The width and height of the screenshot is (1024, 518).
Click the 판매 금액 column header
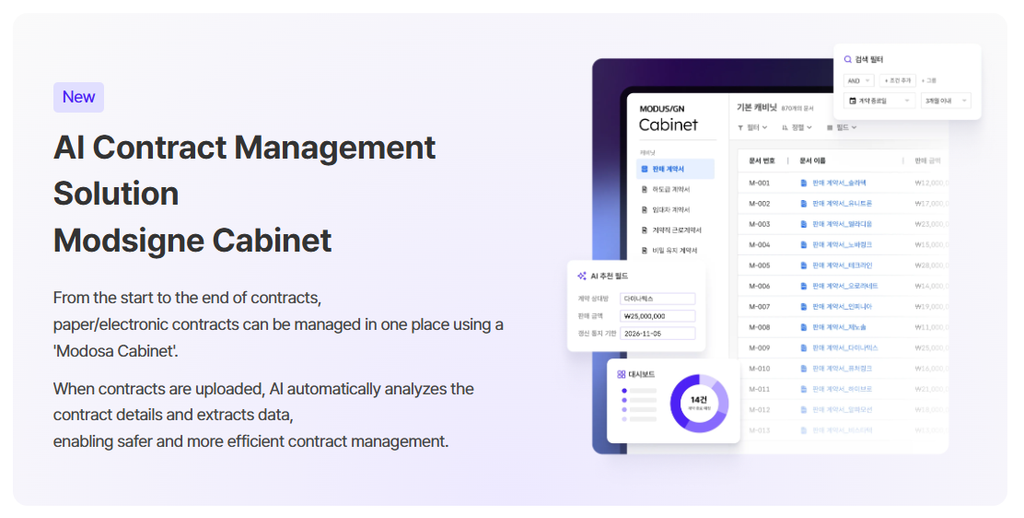pos(927,161)
